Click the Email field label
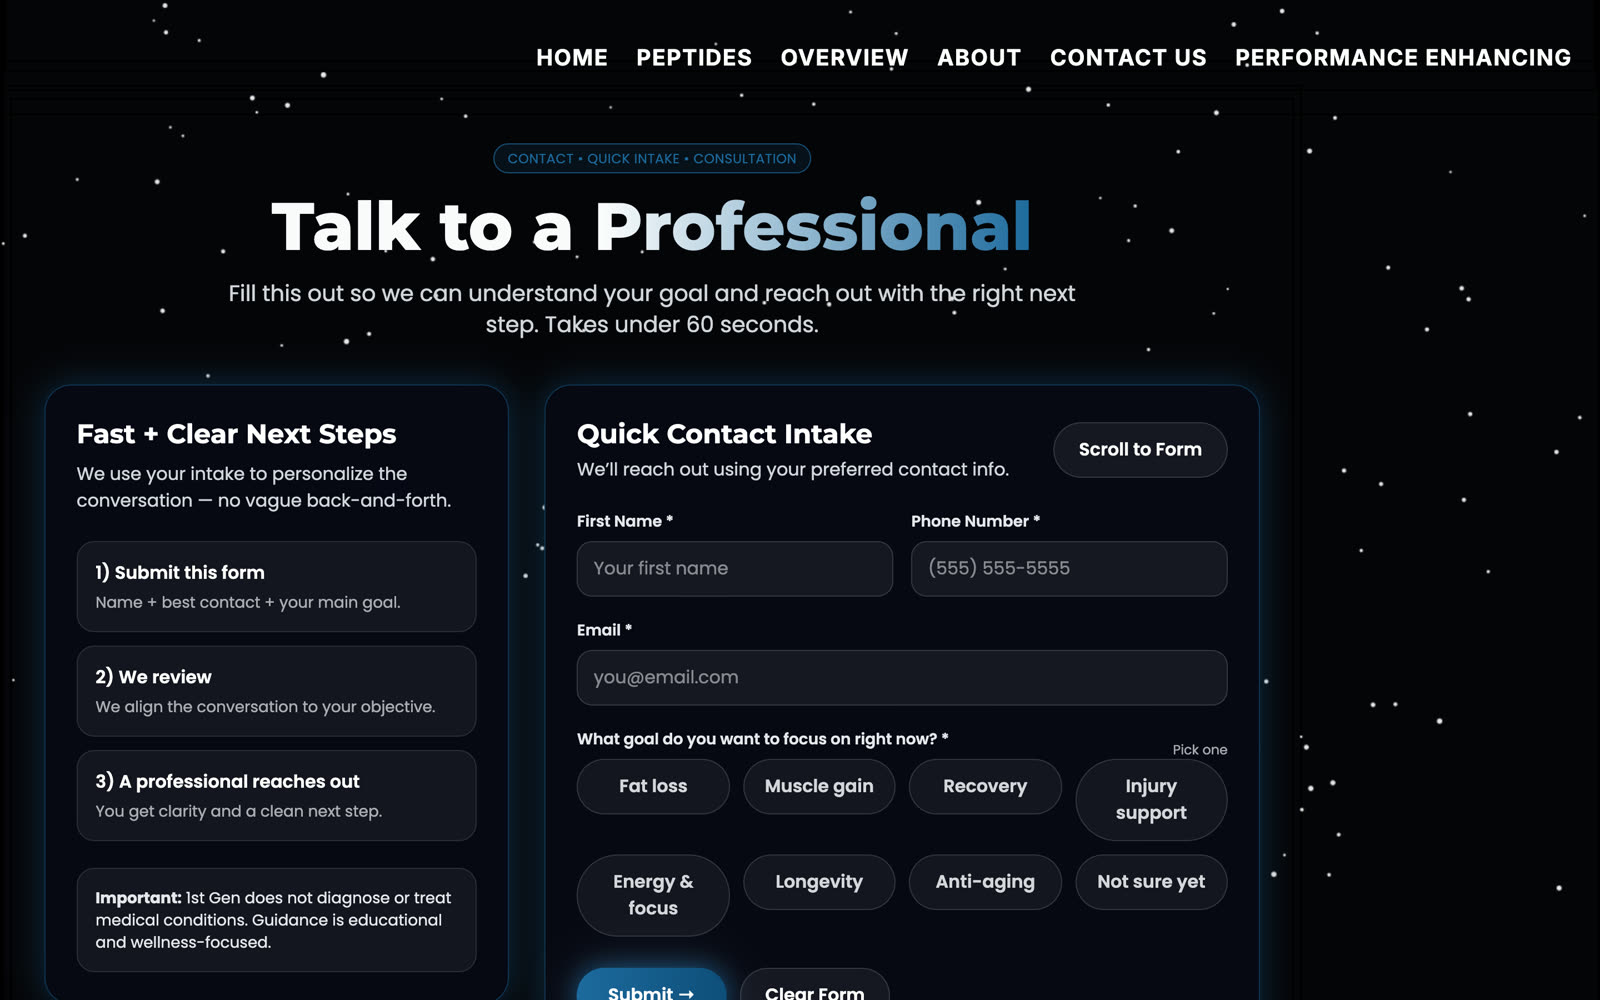Image resolution: width=1600 pixels, height=1000 pixels. [604, 630]
